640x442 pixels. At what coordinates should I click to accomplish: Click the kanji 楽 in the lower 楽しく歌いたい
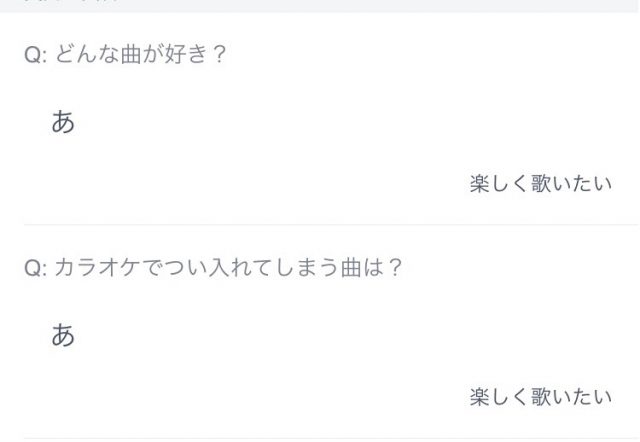[480, 397]
